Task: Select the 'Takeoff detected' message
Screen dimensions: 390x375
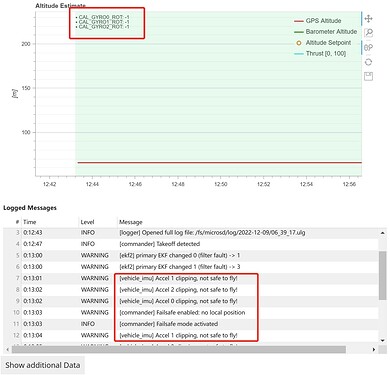Action: pos(191,244)
